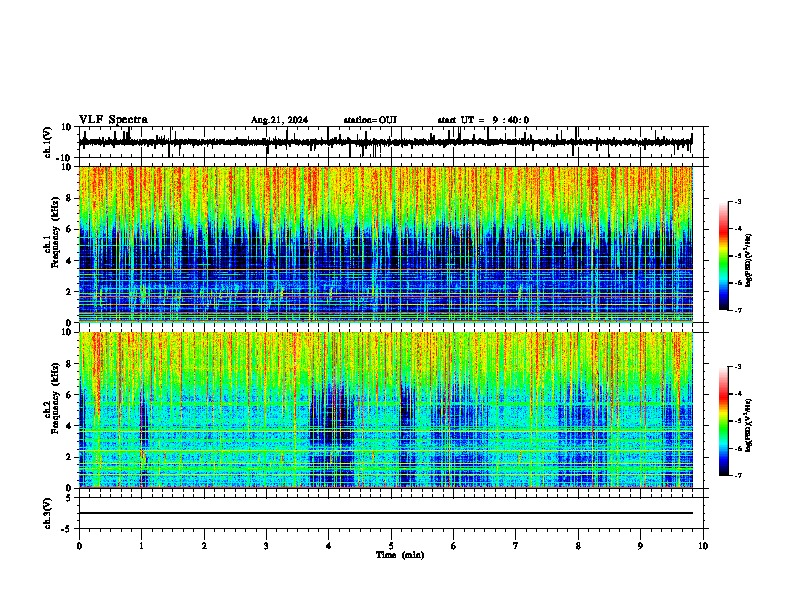Image resolution: width=792 pixels, height=612 pixels.
Task: Click the "5" tick on the time axis
Action: coord(391,546)
